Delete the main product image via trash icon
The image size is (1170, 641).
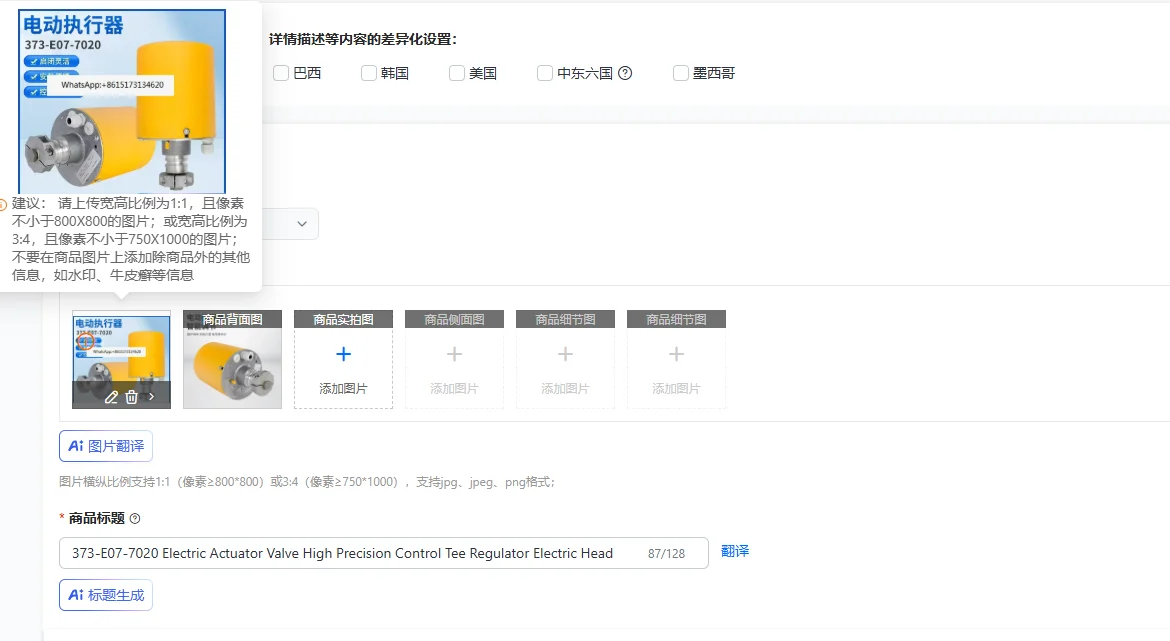(x=132, y=396)
